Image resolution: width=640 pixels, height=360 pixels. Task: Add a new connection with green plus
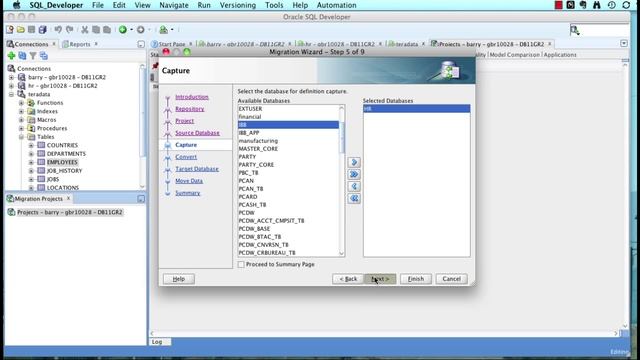[x=11, y=56]
